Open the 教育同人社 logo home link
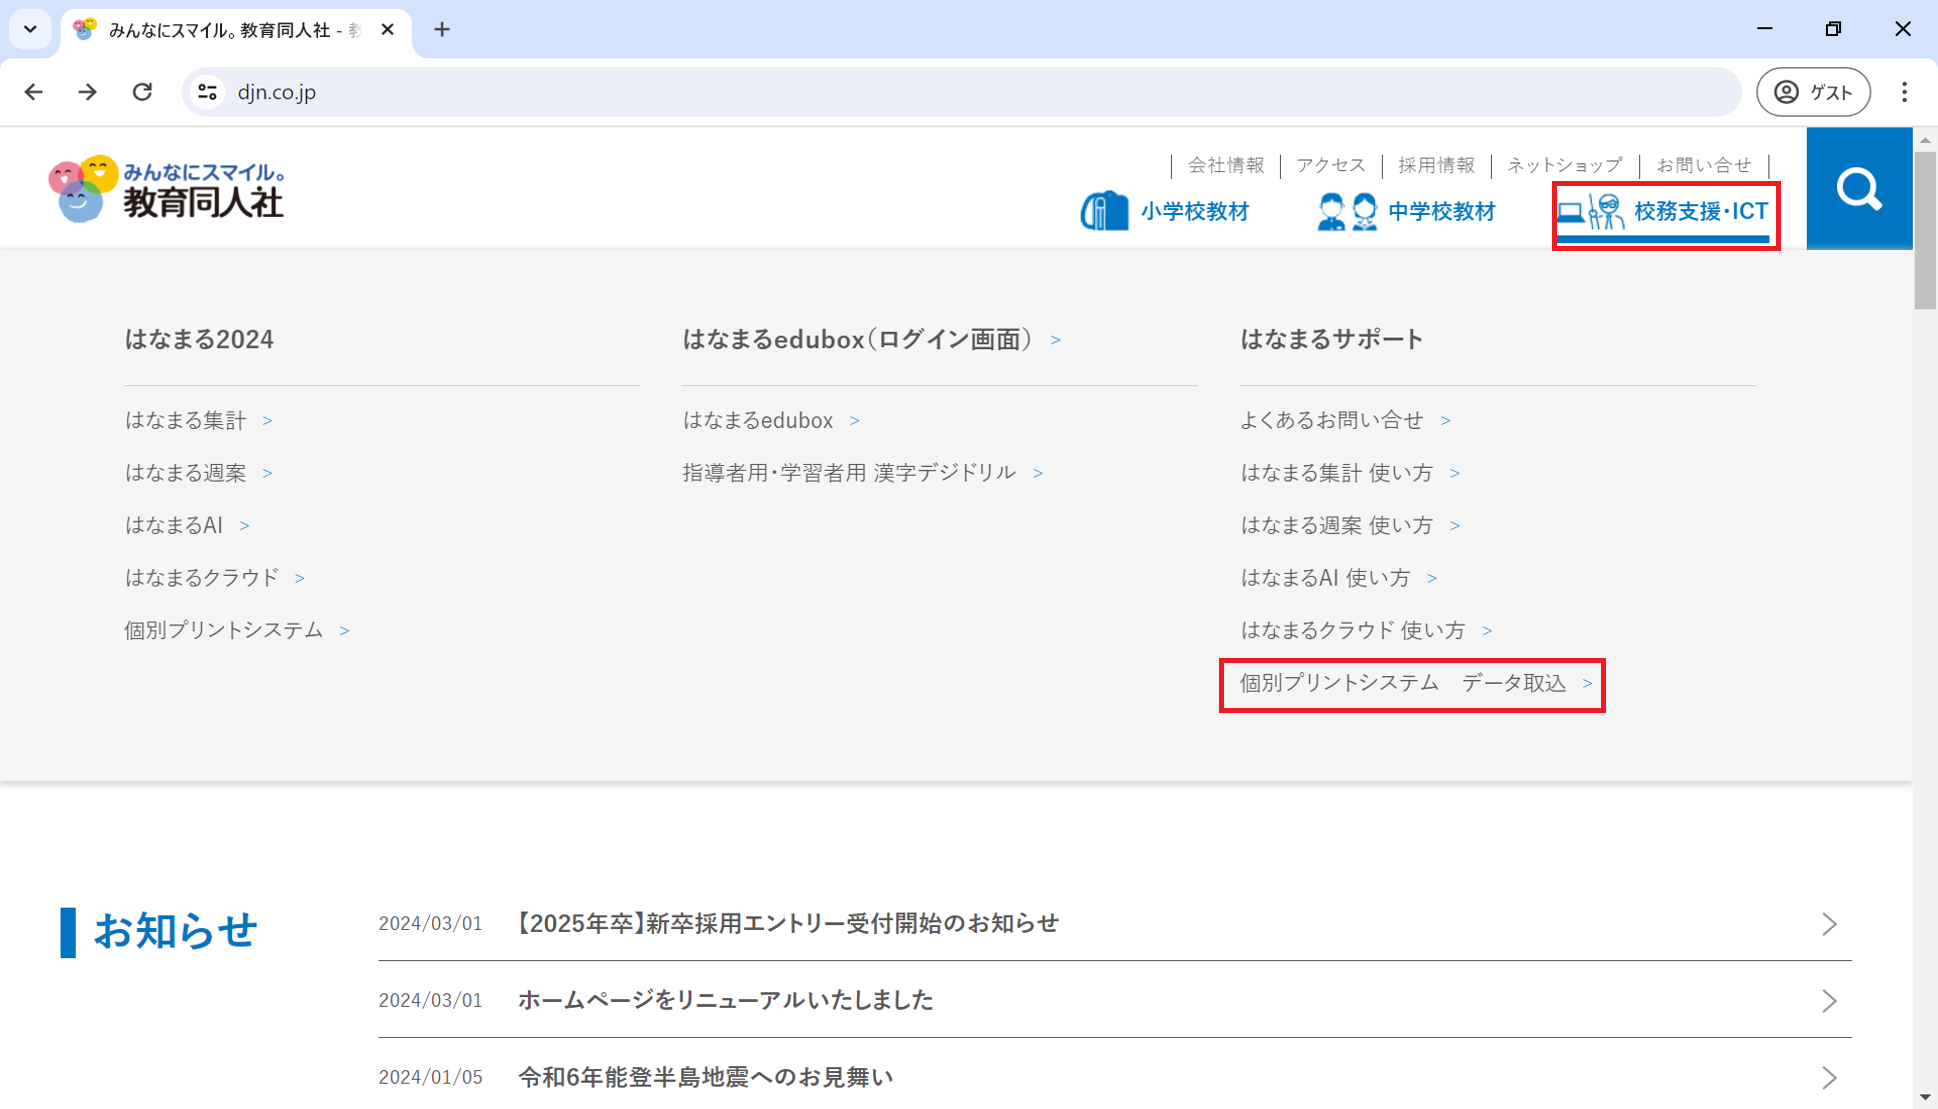1938x1109 pixels. tap(166, 189)
